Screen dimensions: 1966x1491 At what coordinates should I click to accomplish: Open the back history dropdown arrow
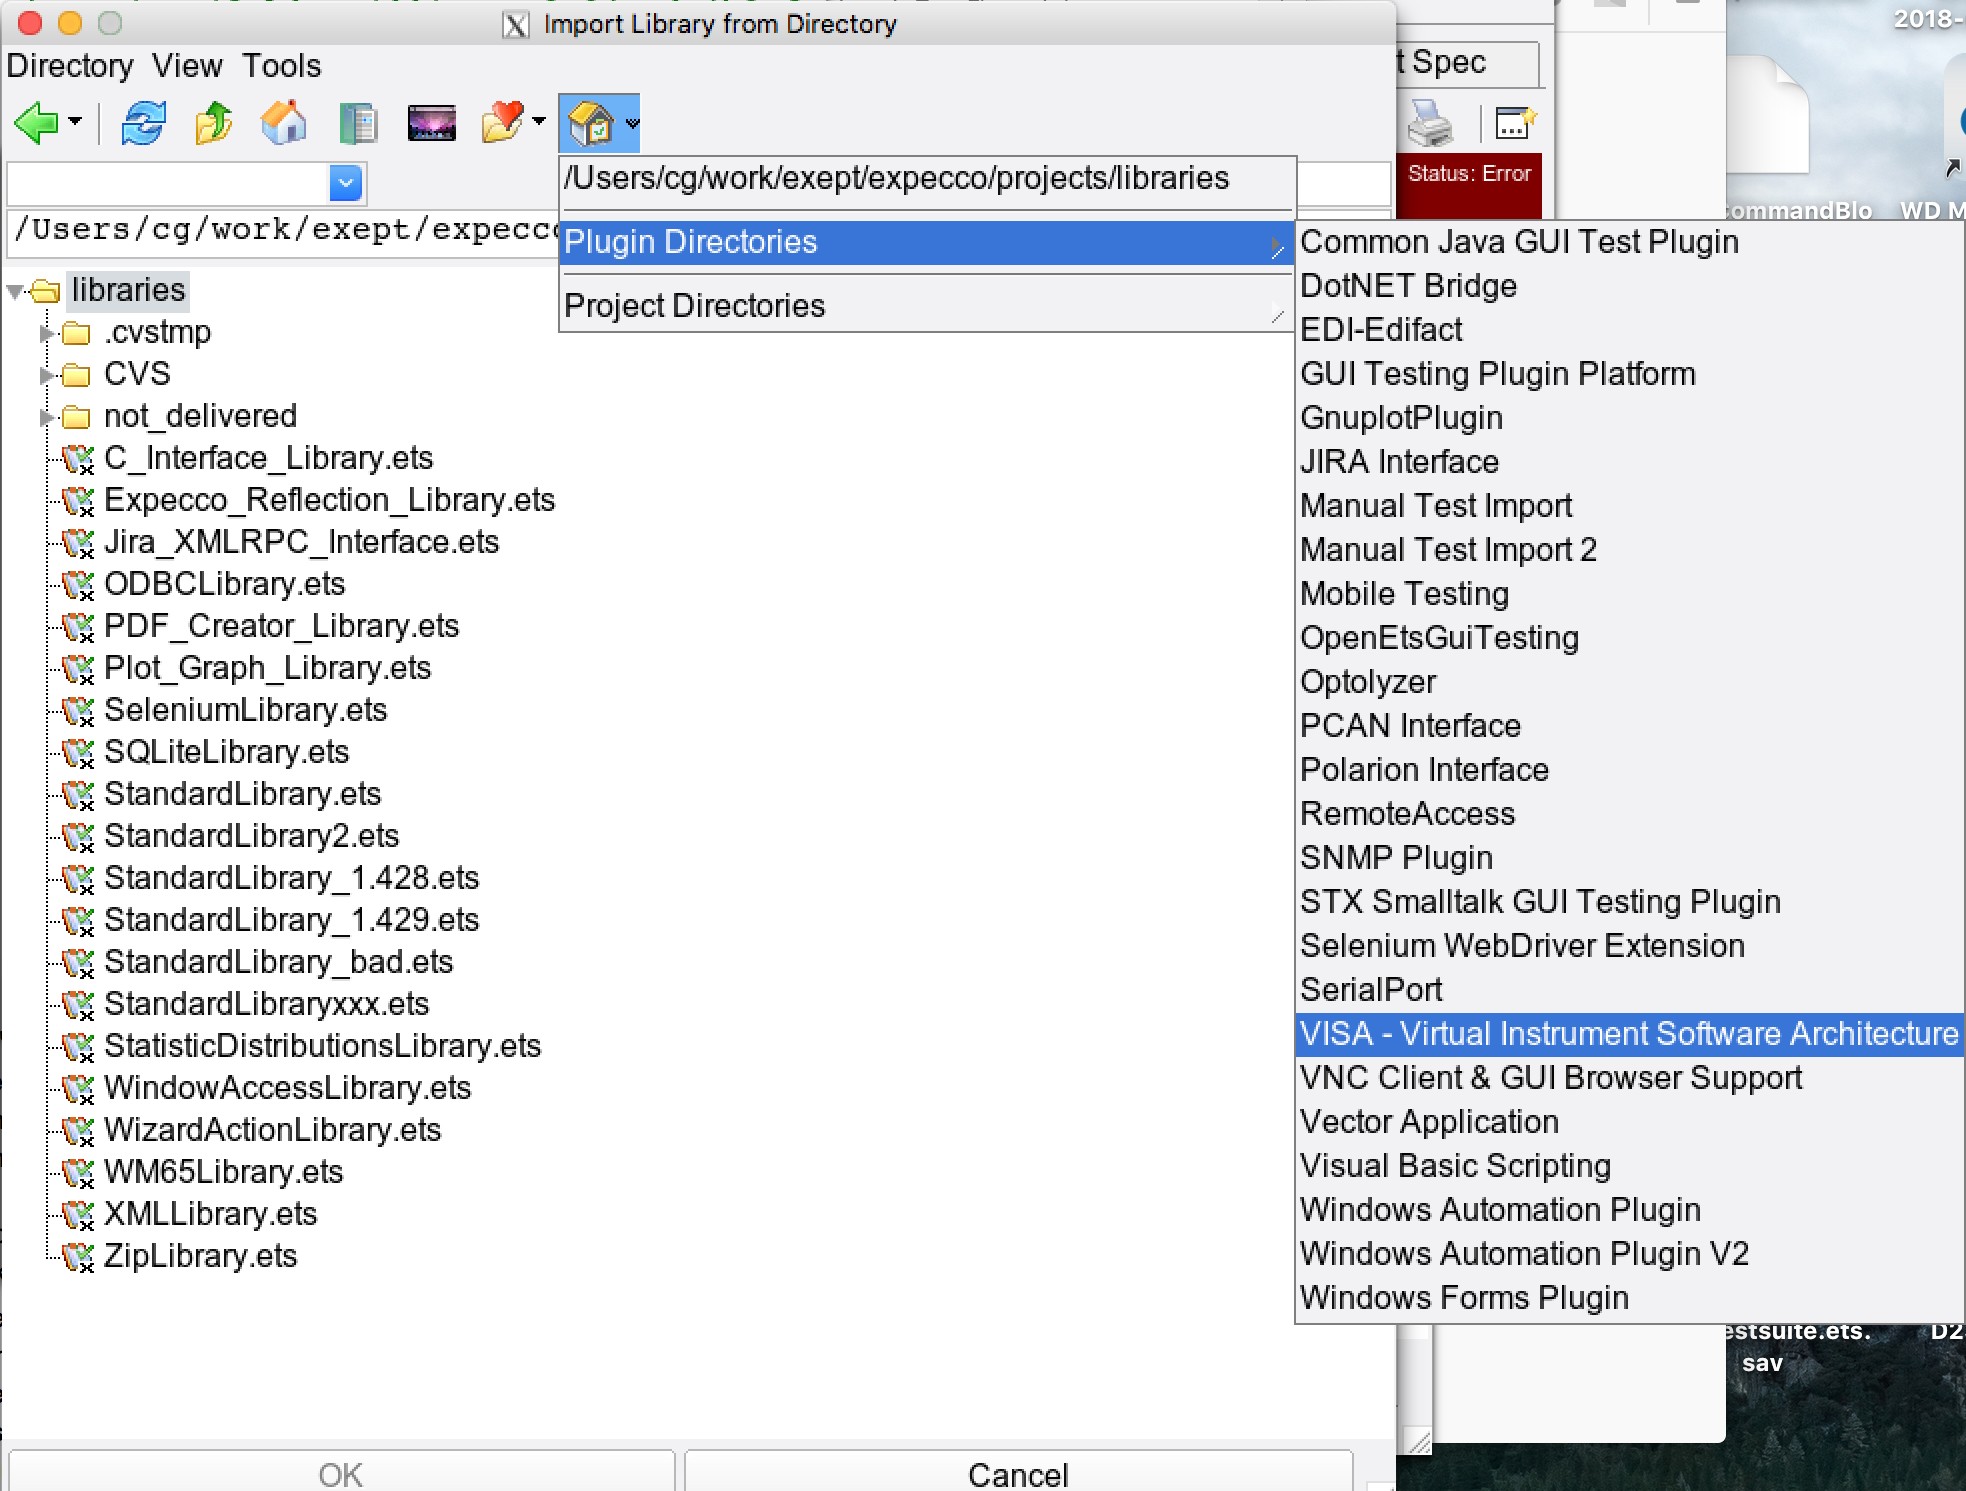tap(76, 122)
